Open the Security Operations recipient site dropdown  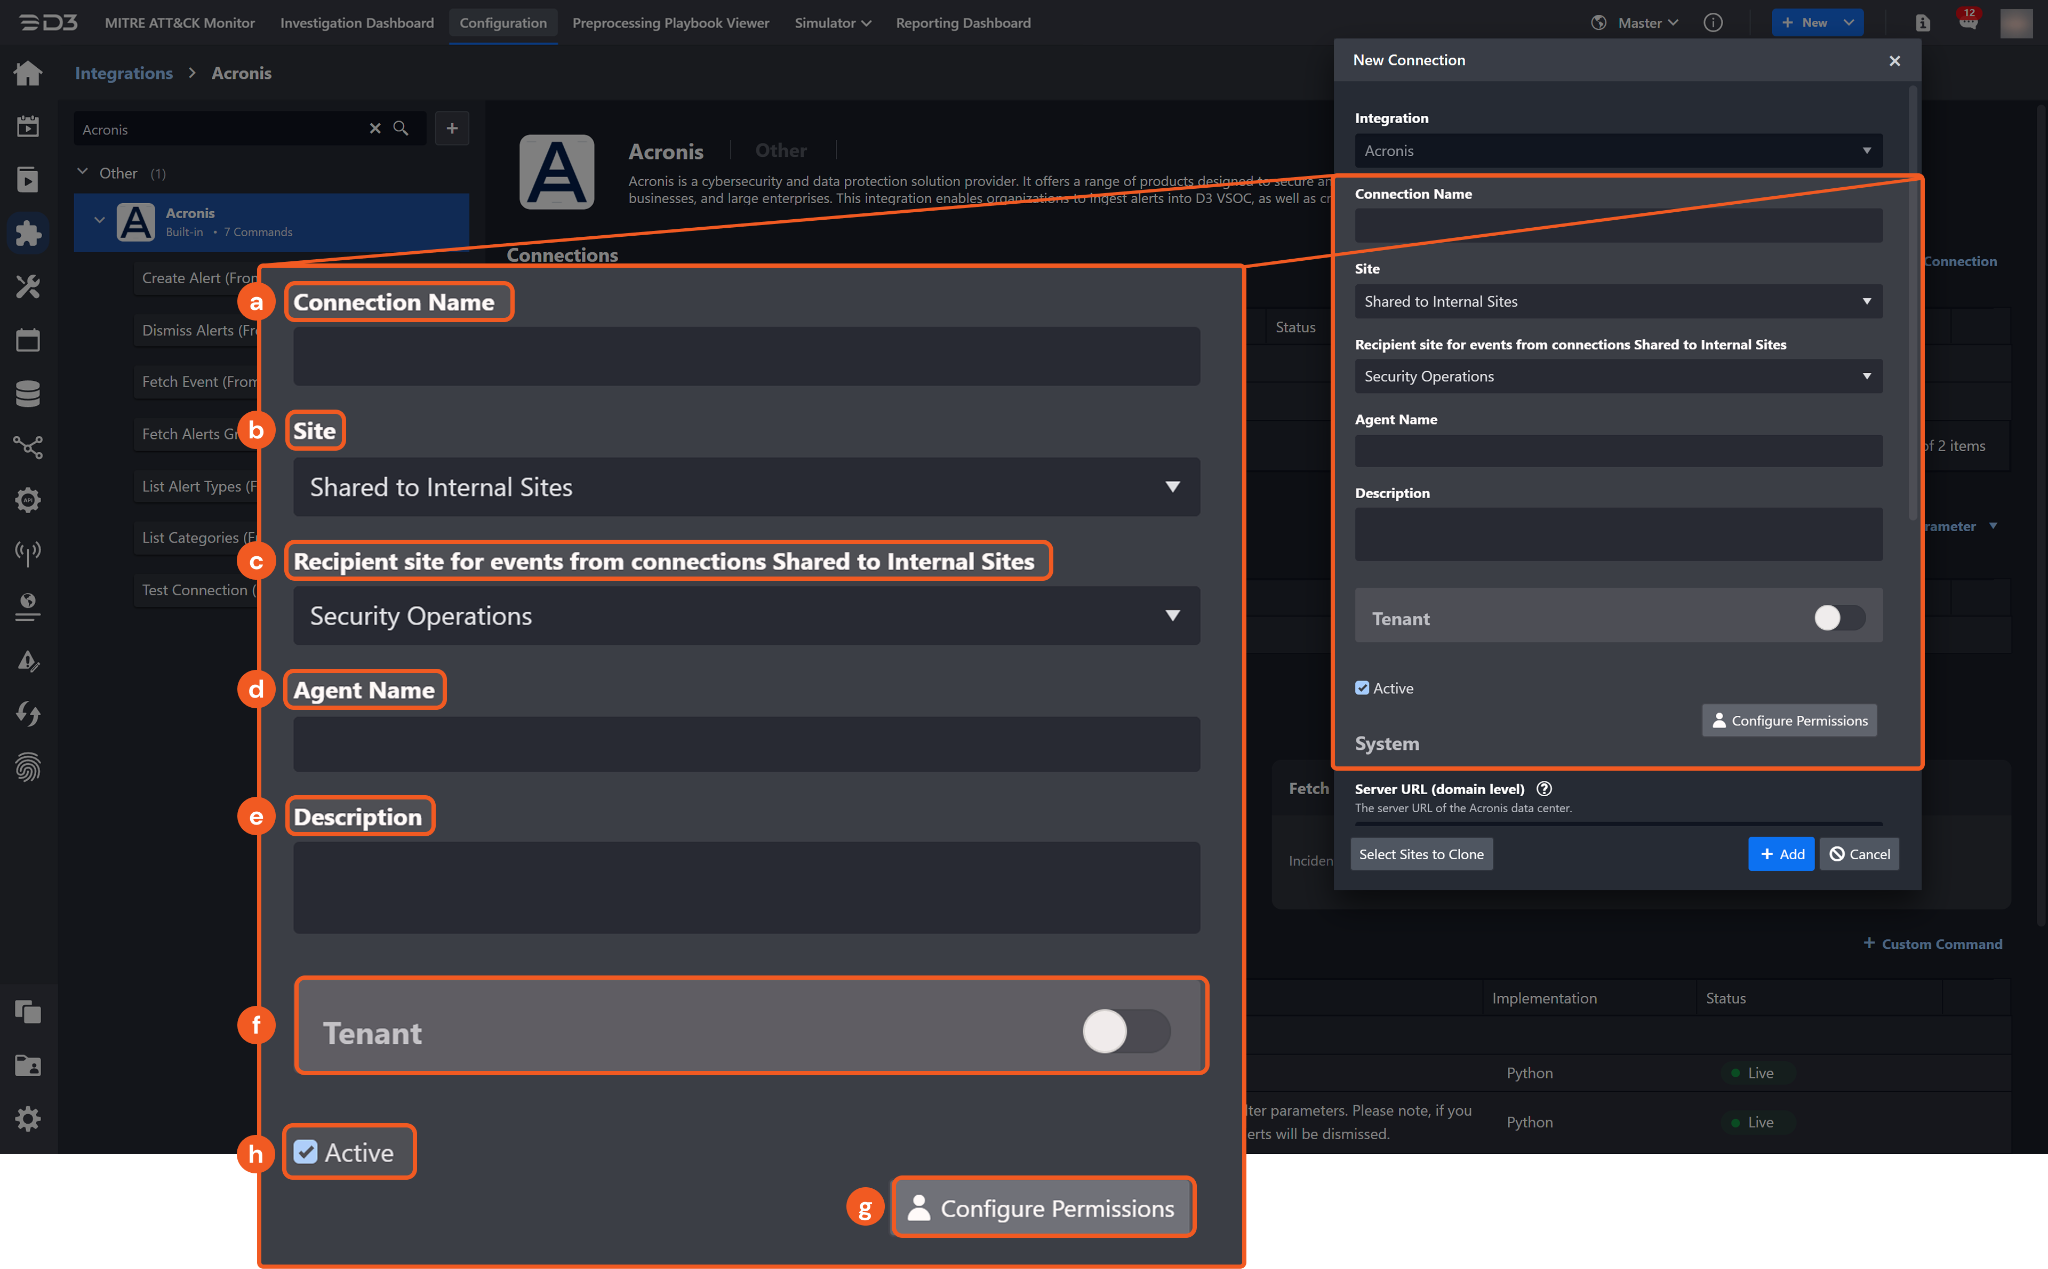(1618, 376)
